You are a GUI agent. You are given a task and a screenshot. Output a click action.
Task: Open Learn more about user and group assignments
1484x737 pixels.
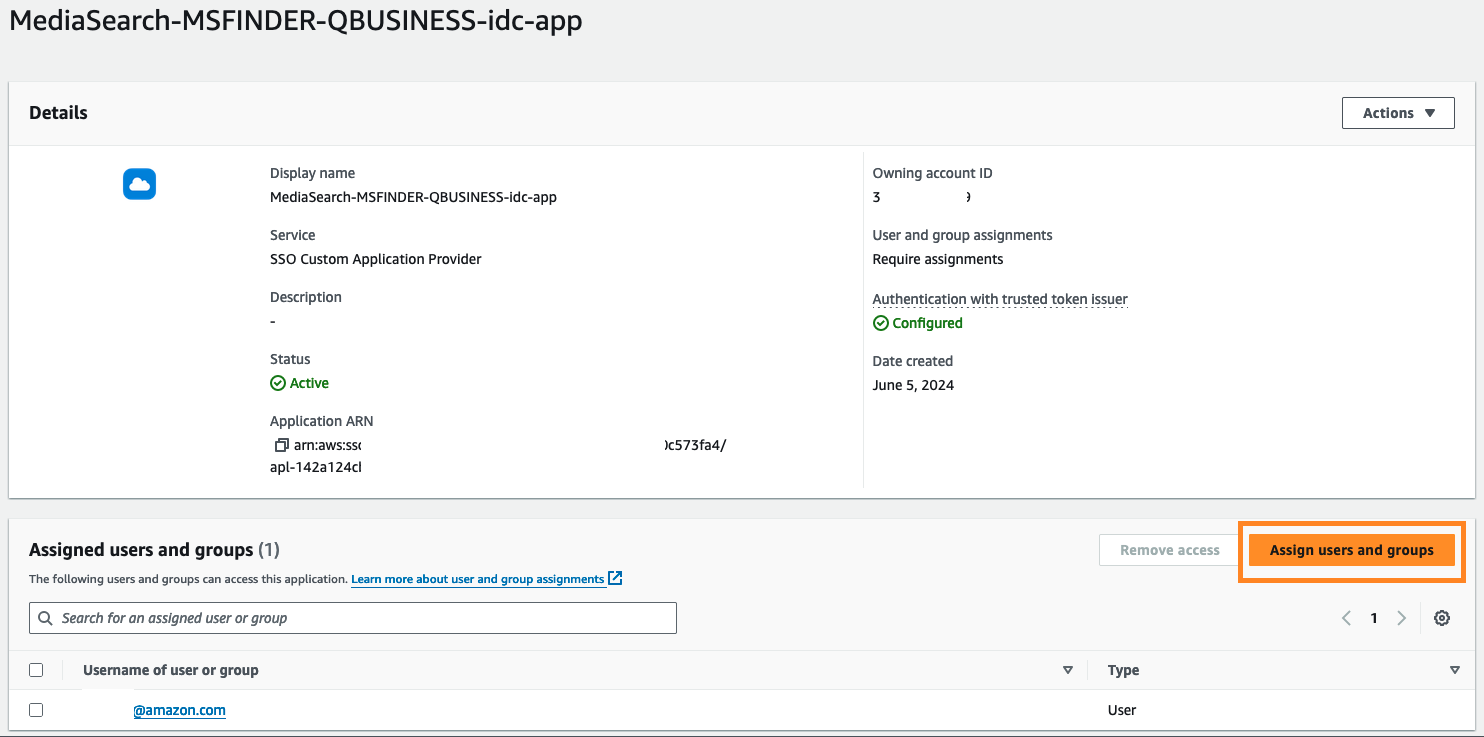pyautogui.click(x=478, y=579)
